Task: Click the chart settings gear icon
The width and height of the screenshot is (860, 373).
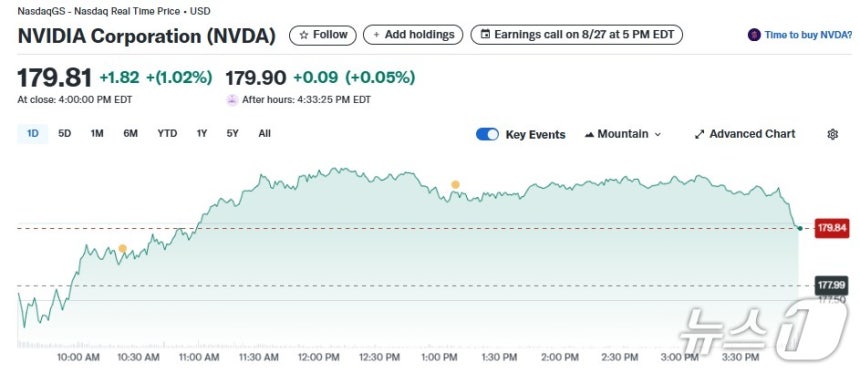Action: tap(833, 134)
